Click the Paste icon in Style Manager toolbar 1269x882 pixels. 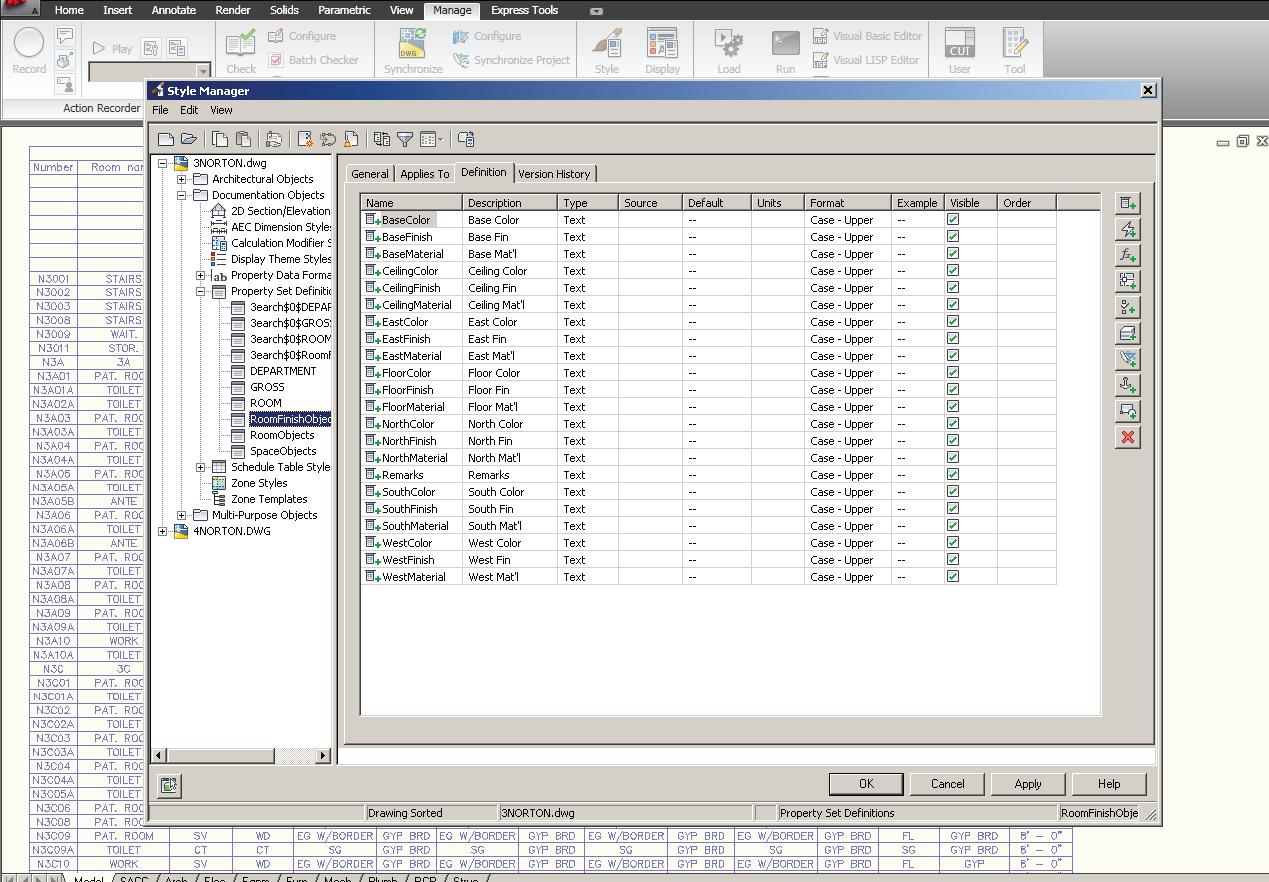(x=243, y=139)
